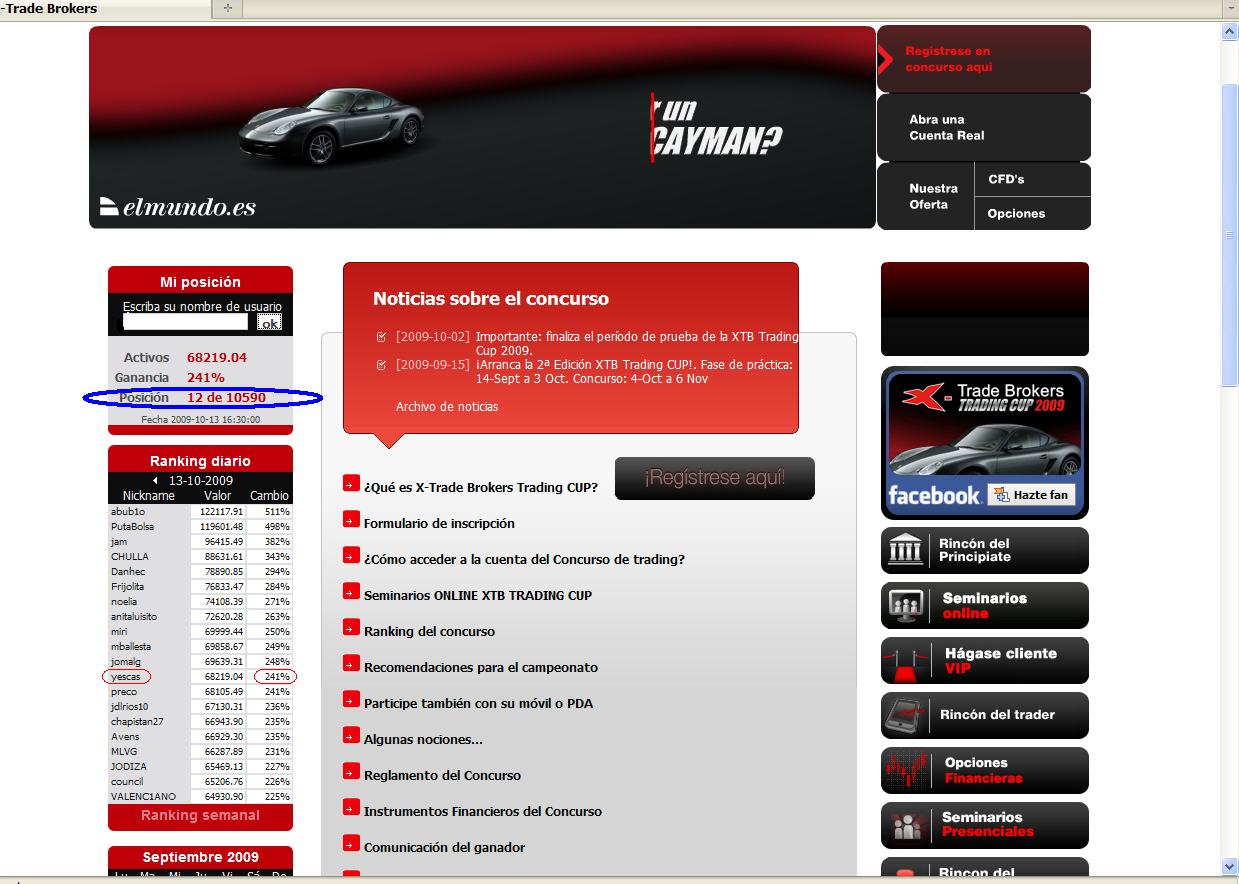The image size is (1239, 884).
Task: Click previous-day arrow next to 13-10-2009
Action: (156, 480)
